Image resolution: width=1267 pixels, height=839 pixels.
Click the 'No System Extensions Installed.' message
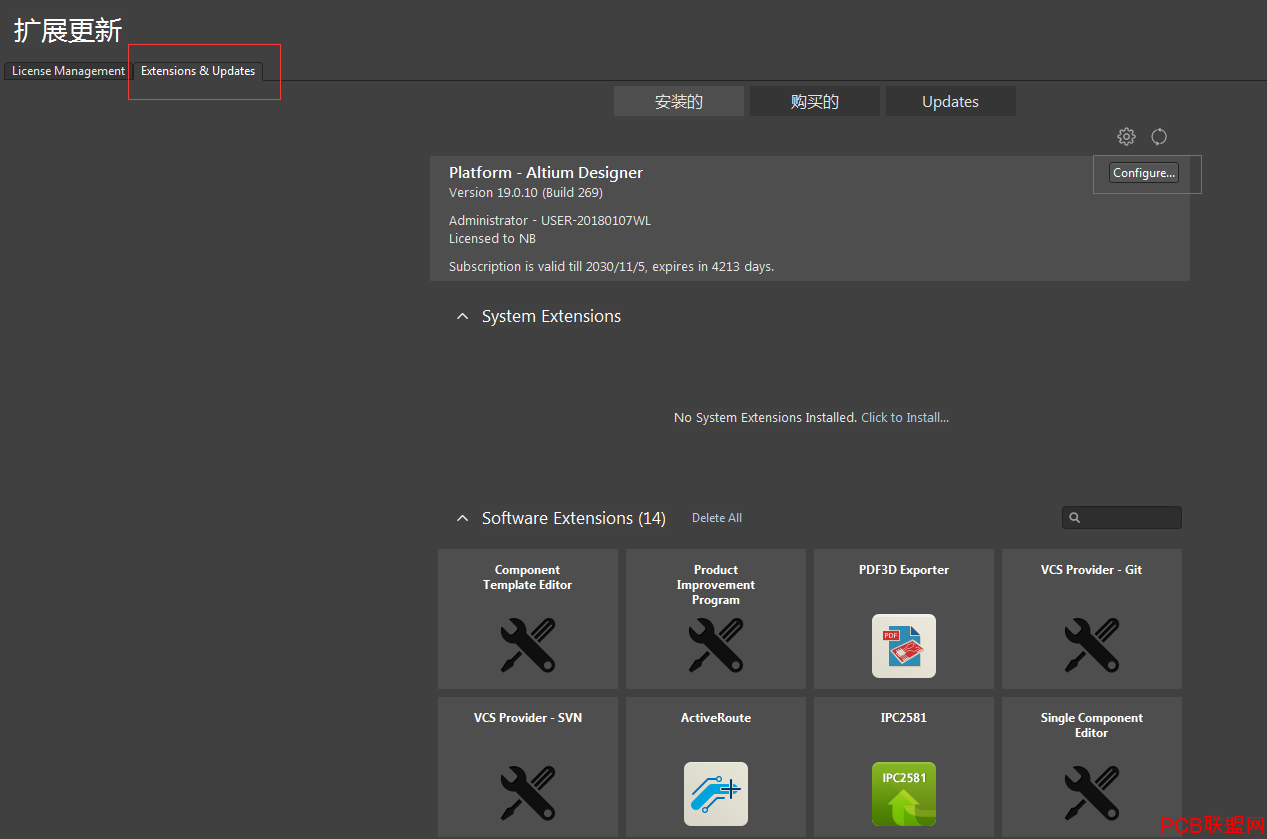pos(766,417)
